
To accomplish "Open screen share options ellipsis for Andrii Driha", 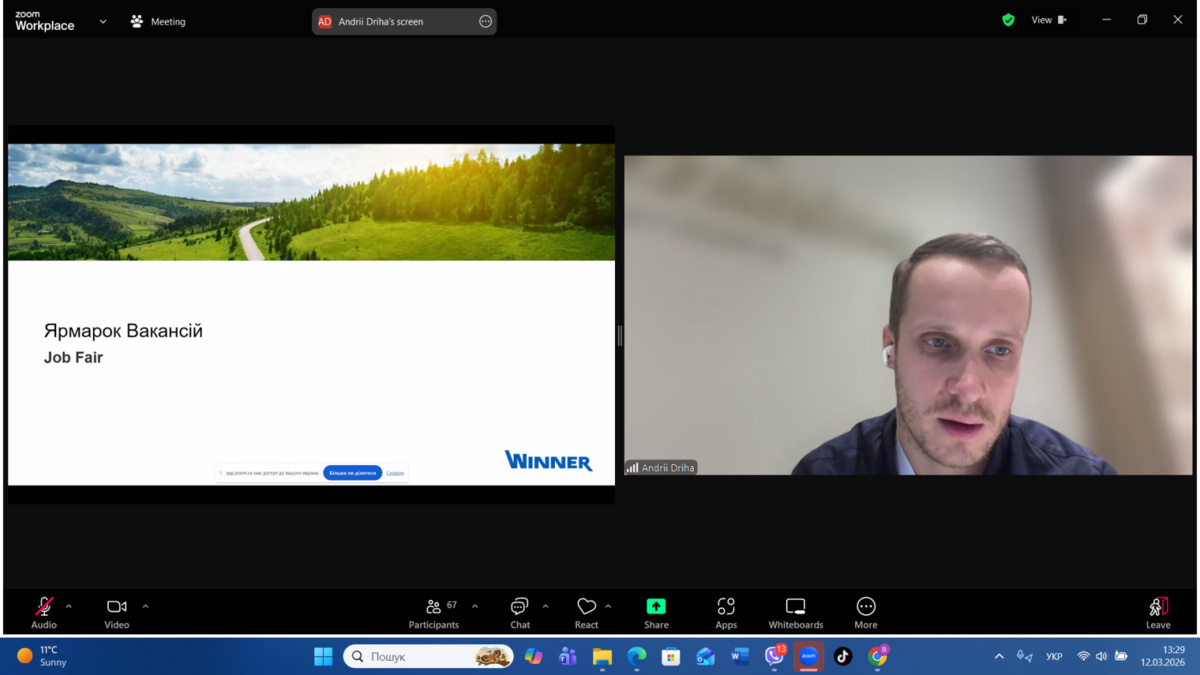I will (486, 21).
